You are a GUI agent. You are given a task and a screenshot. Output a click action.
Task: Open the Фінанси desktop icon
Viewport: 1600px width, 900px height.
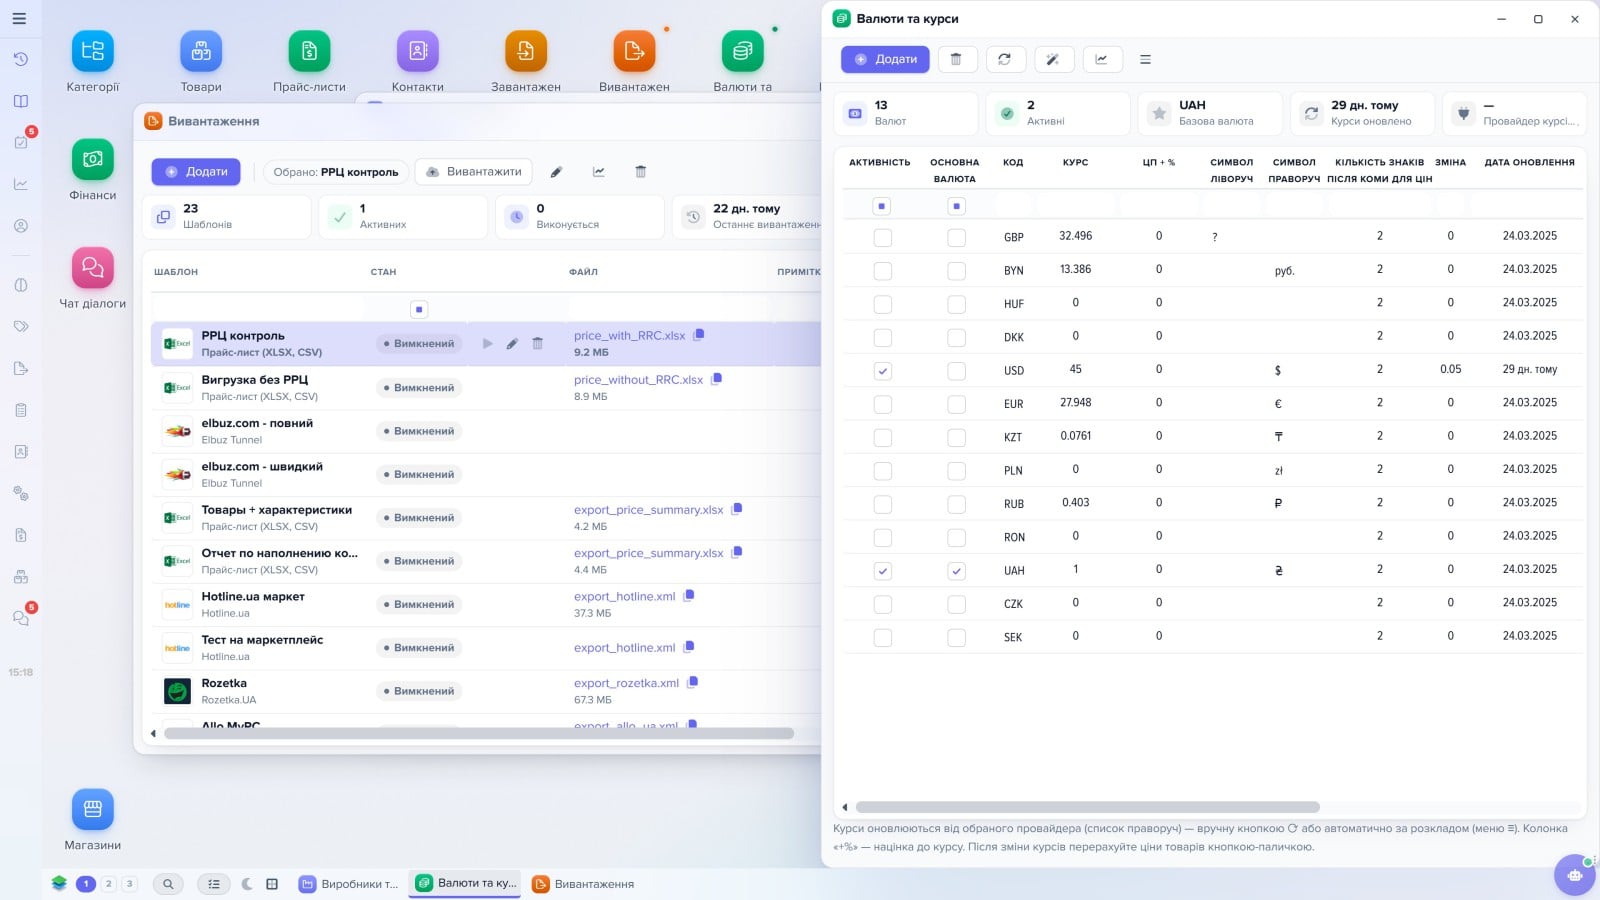(93, 160)
